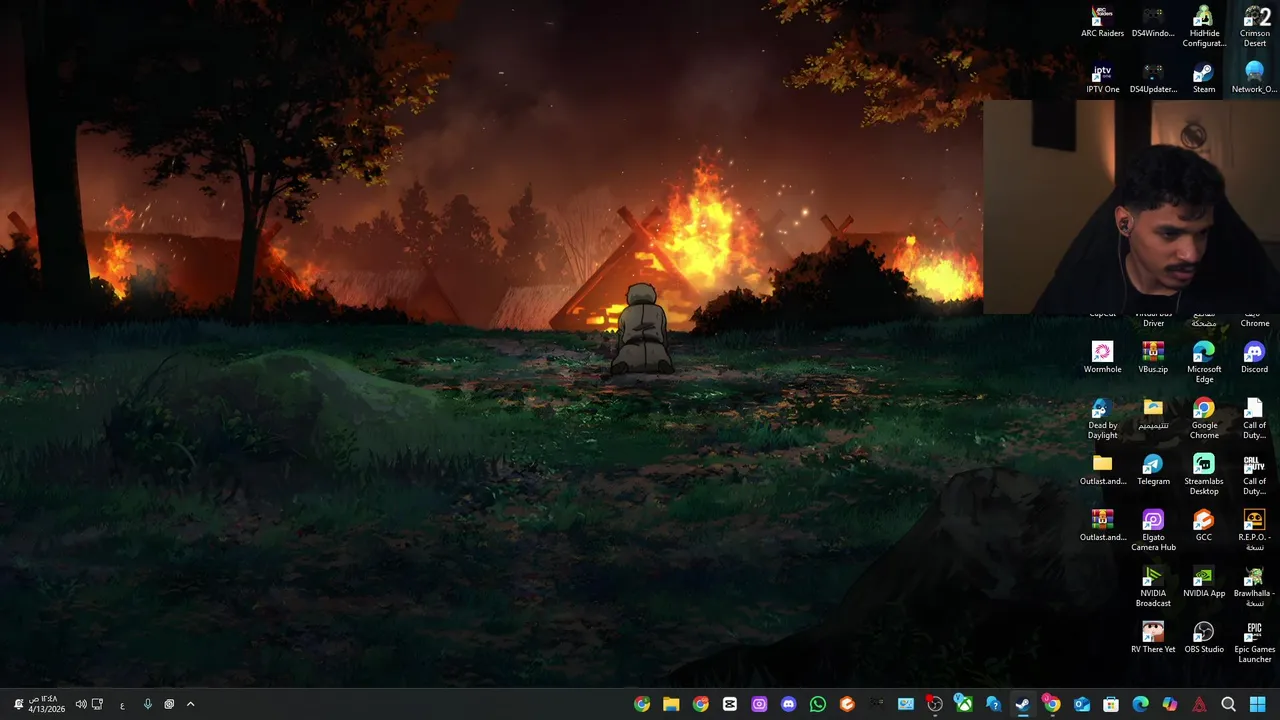The height and width of the screenshot is (720, 1280).
Task: Launch Streamlabs Desktop from the desktop
Action: [x=1204, y=475]
